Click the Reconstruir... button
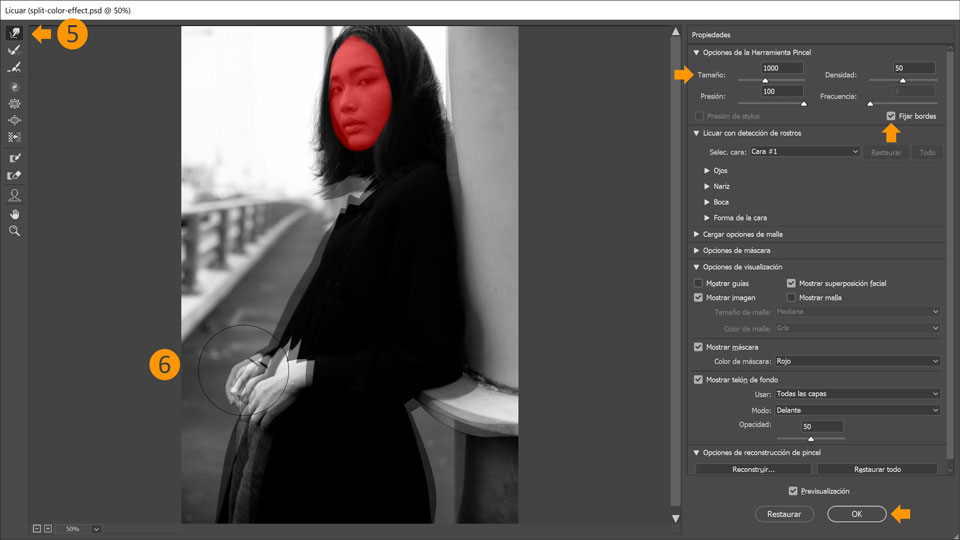The height and width of the screenshot is (540, 960). pyautogui.click(x=753, y=470)
